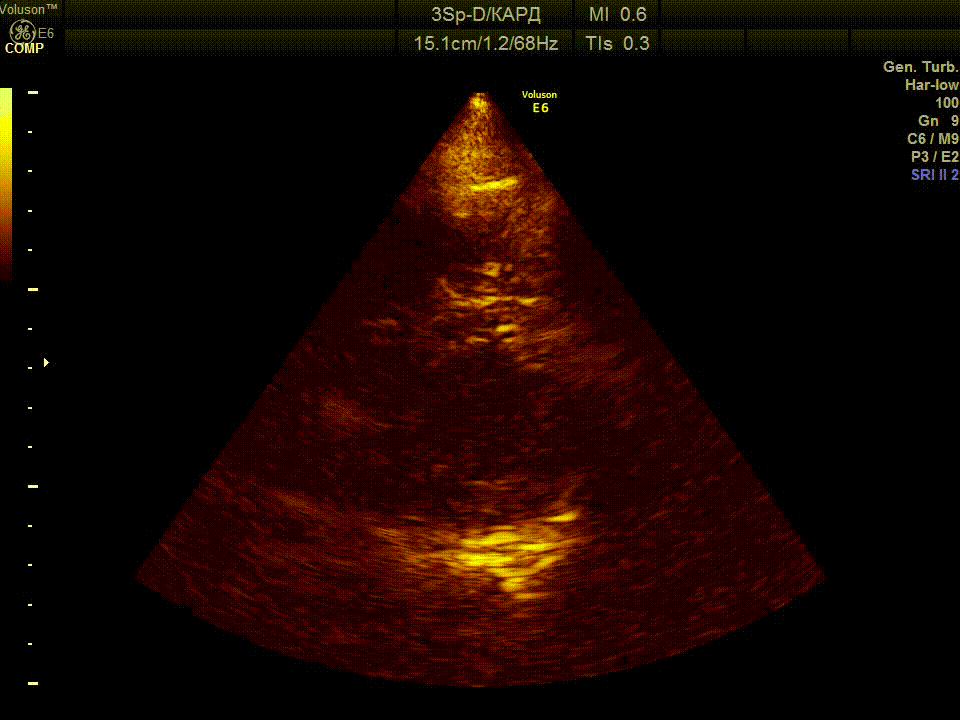
Task: Select the 3Sp-D/КАРД probe label
Action: 486,14
